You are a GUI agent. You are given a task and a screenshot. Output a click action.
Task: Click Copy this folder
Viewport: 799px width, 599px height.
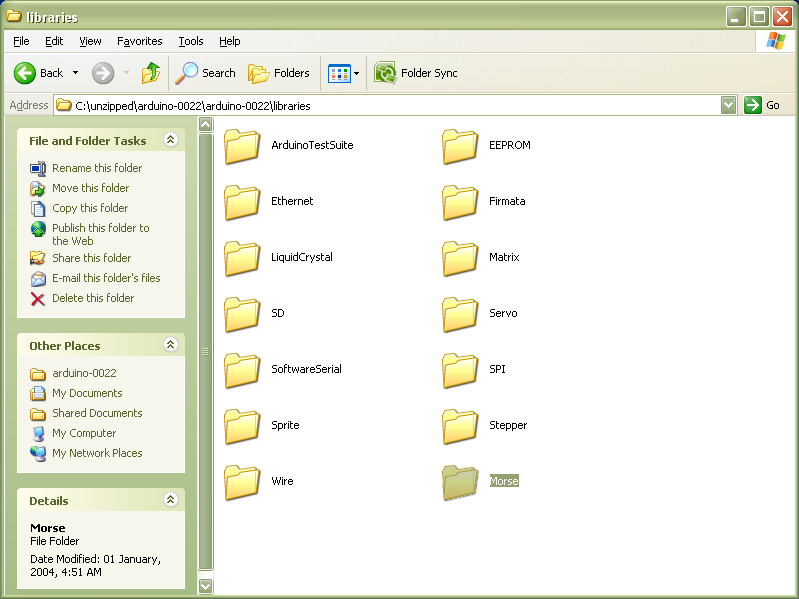(x=90, y=208)
